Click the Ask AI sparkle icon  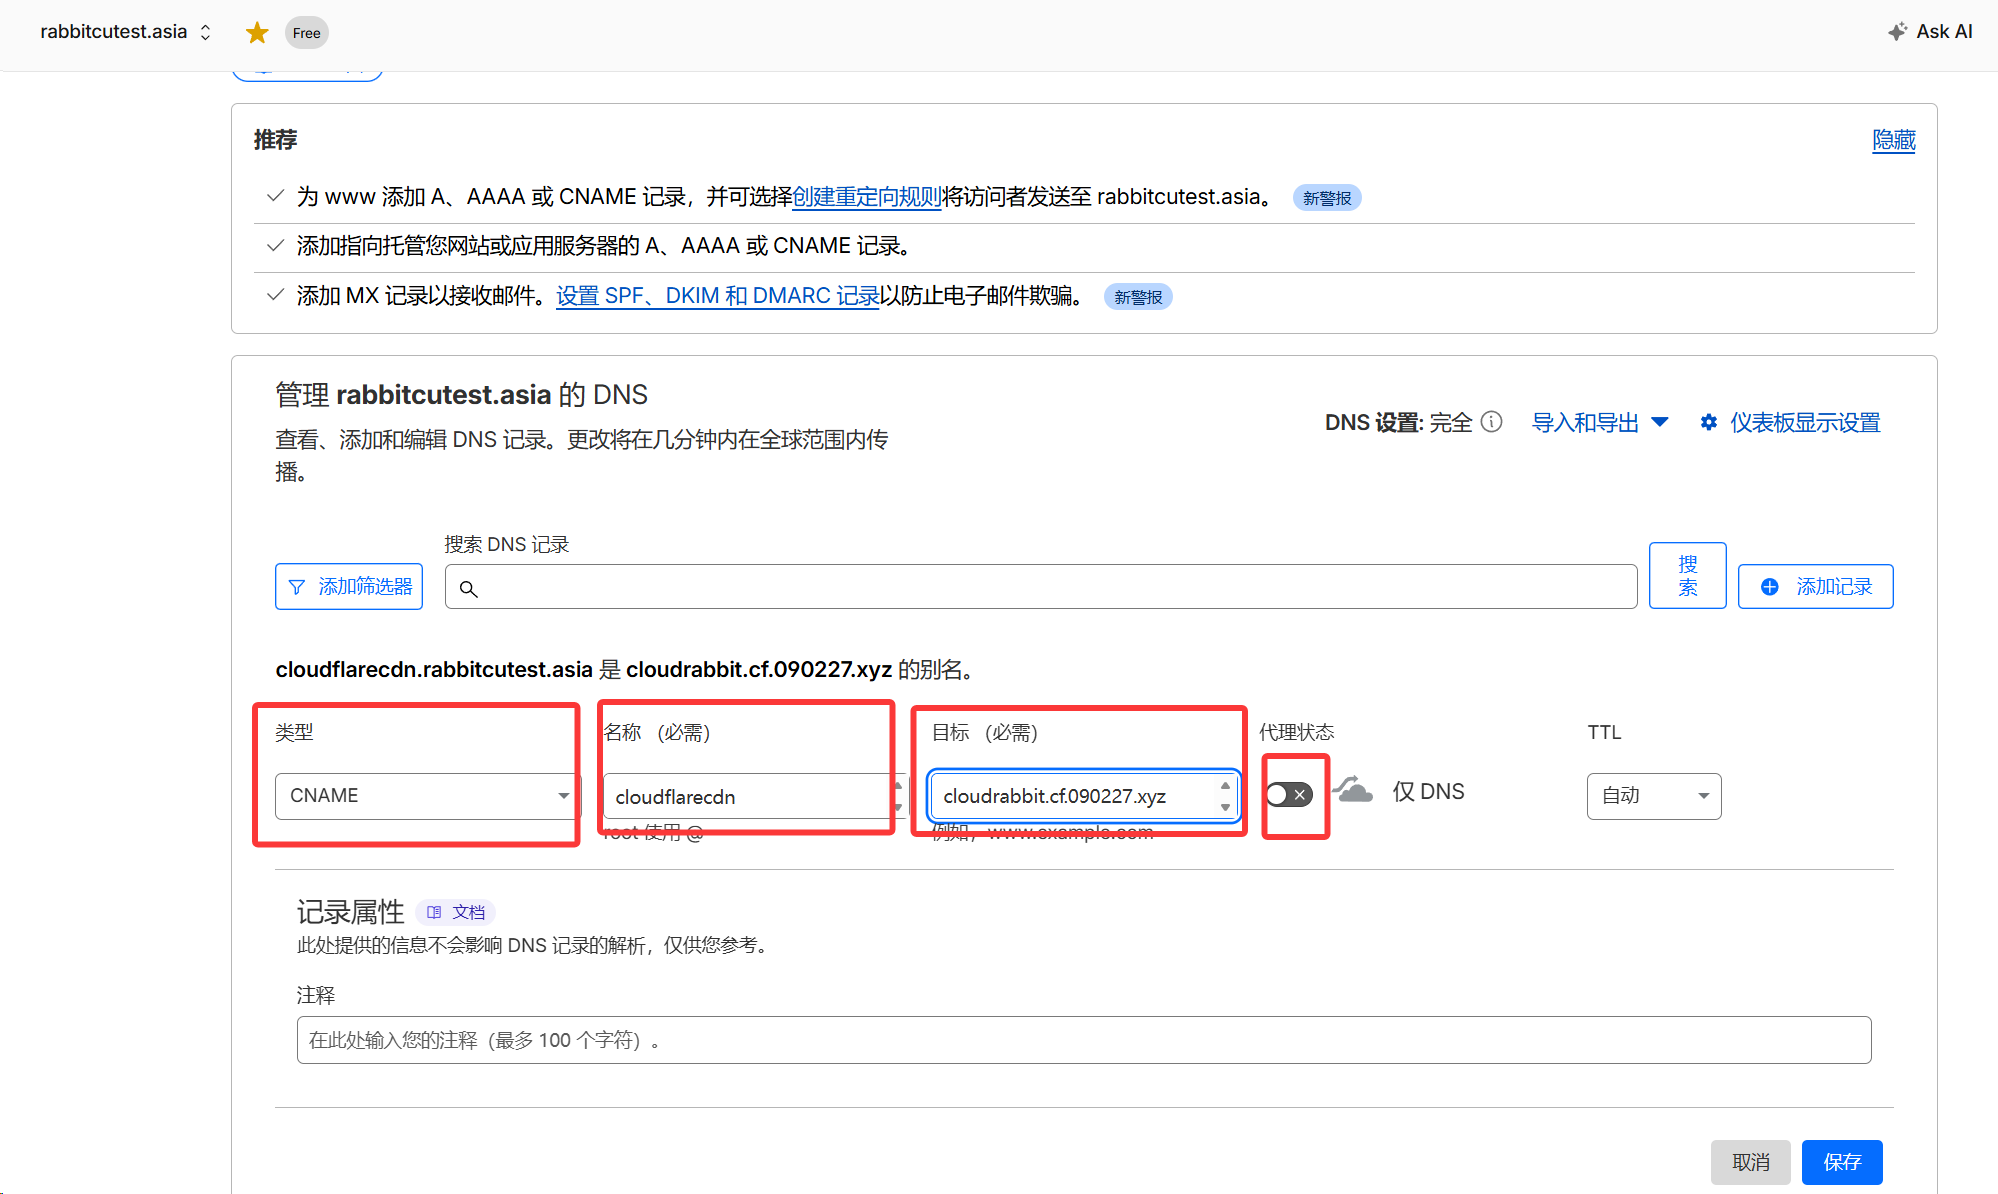click(1897, 32)
